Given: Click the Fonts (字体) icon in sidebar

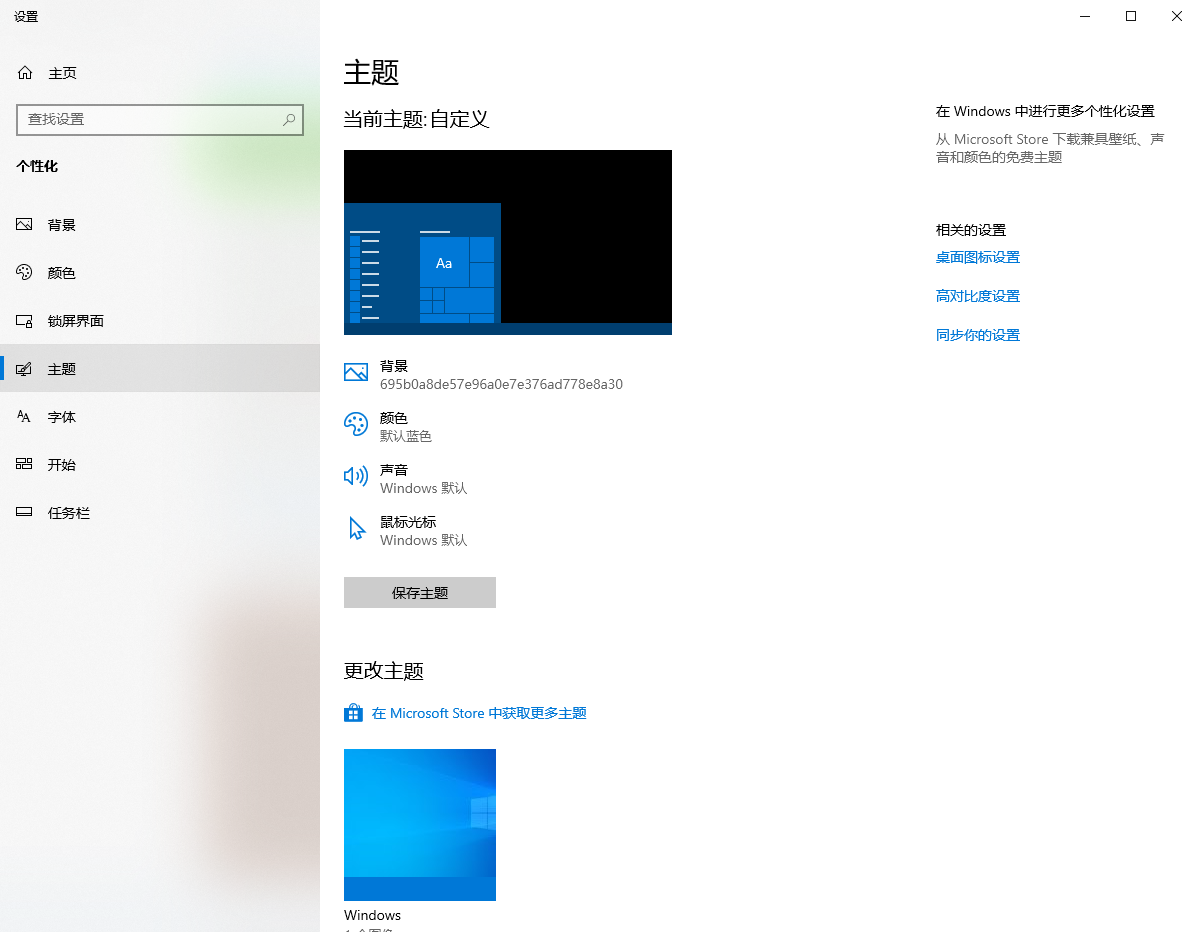Looking at the screenshot, I should click(25, 417).
